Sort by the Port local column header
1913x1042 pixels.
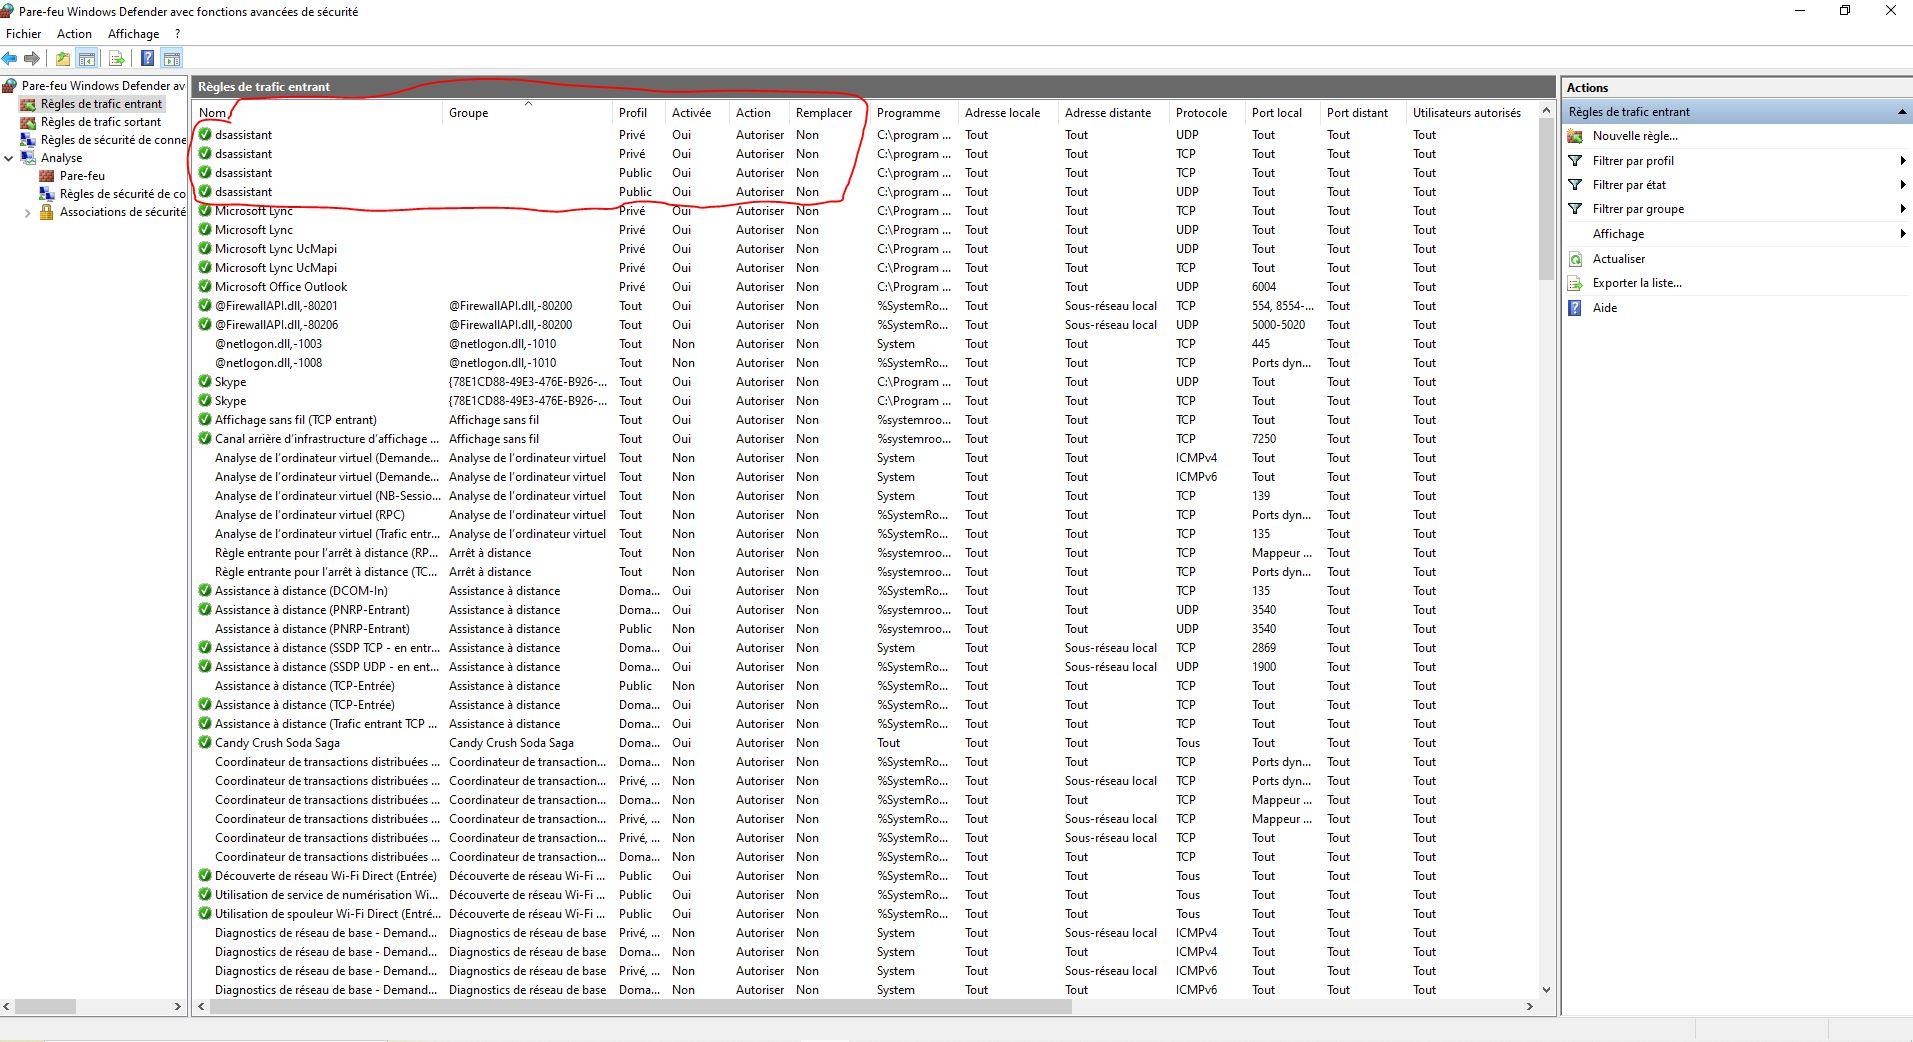pyautogui.click(x=1283, y=113)
